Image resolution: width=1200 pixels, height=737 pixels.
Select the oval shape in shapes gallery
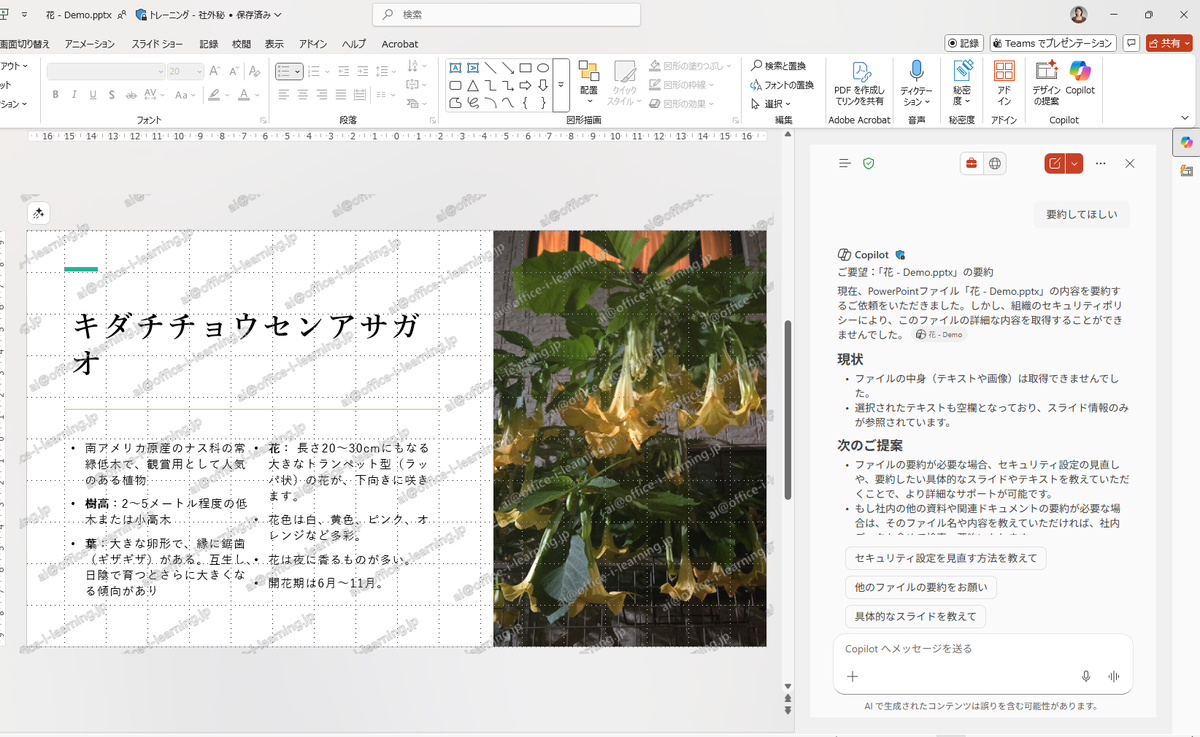(543, 68)
